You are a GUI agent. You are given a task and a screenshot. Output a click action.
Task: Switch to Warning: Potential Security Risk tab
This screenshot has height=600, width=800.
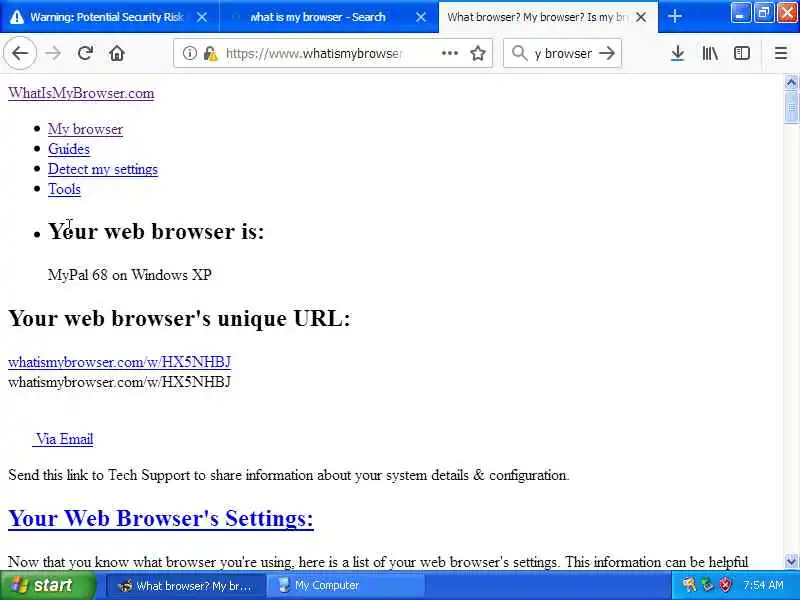(110, 17)
